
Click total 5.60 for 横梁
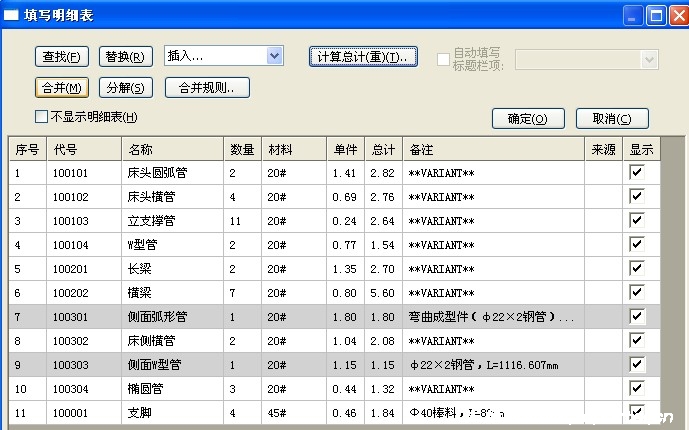click(x=384, y=293)
